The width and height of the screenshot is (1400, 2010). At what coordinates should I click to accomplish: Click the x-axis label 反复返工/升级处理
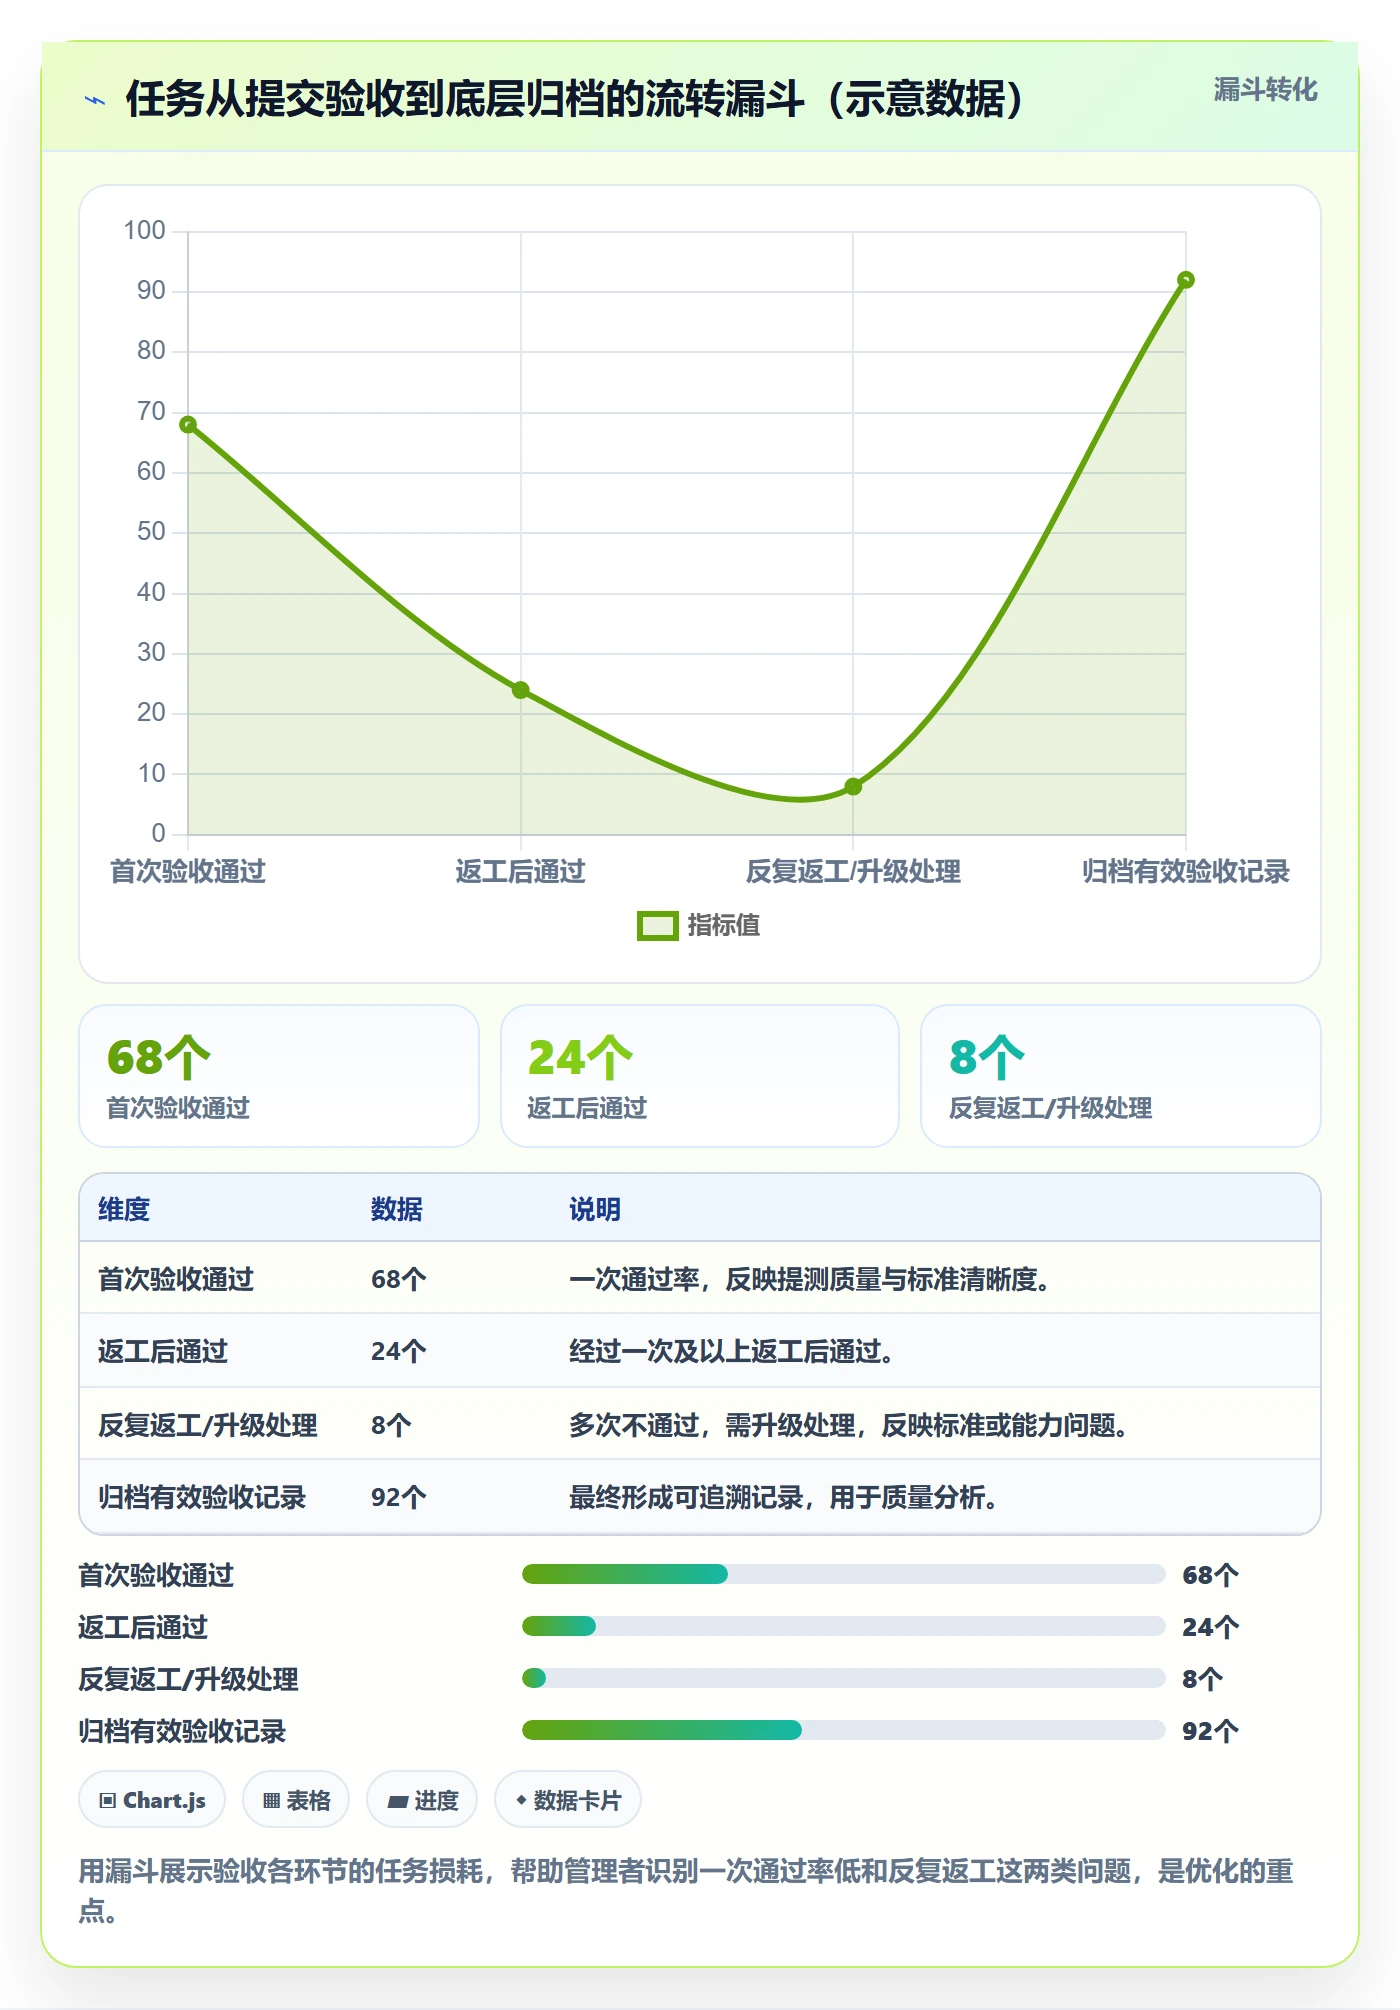point(853,872)
